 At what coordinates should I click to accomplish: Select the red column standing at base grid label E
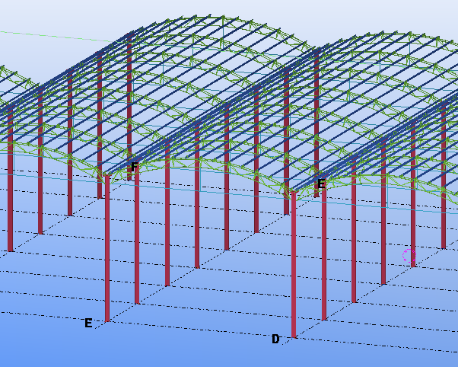107,249
